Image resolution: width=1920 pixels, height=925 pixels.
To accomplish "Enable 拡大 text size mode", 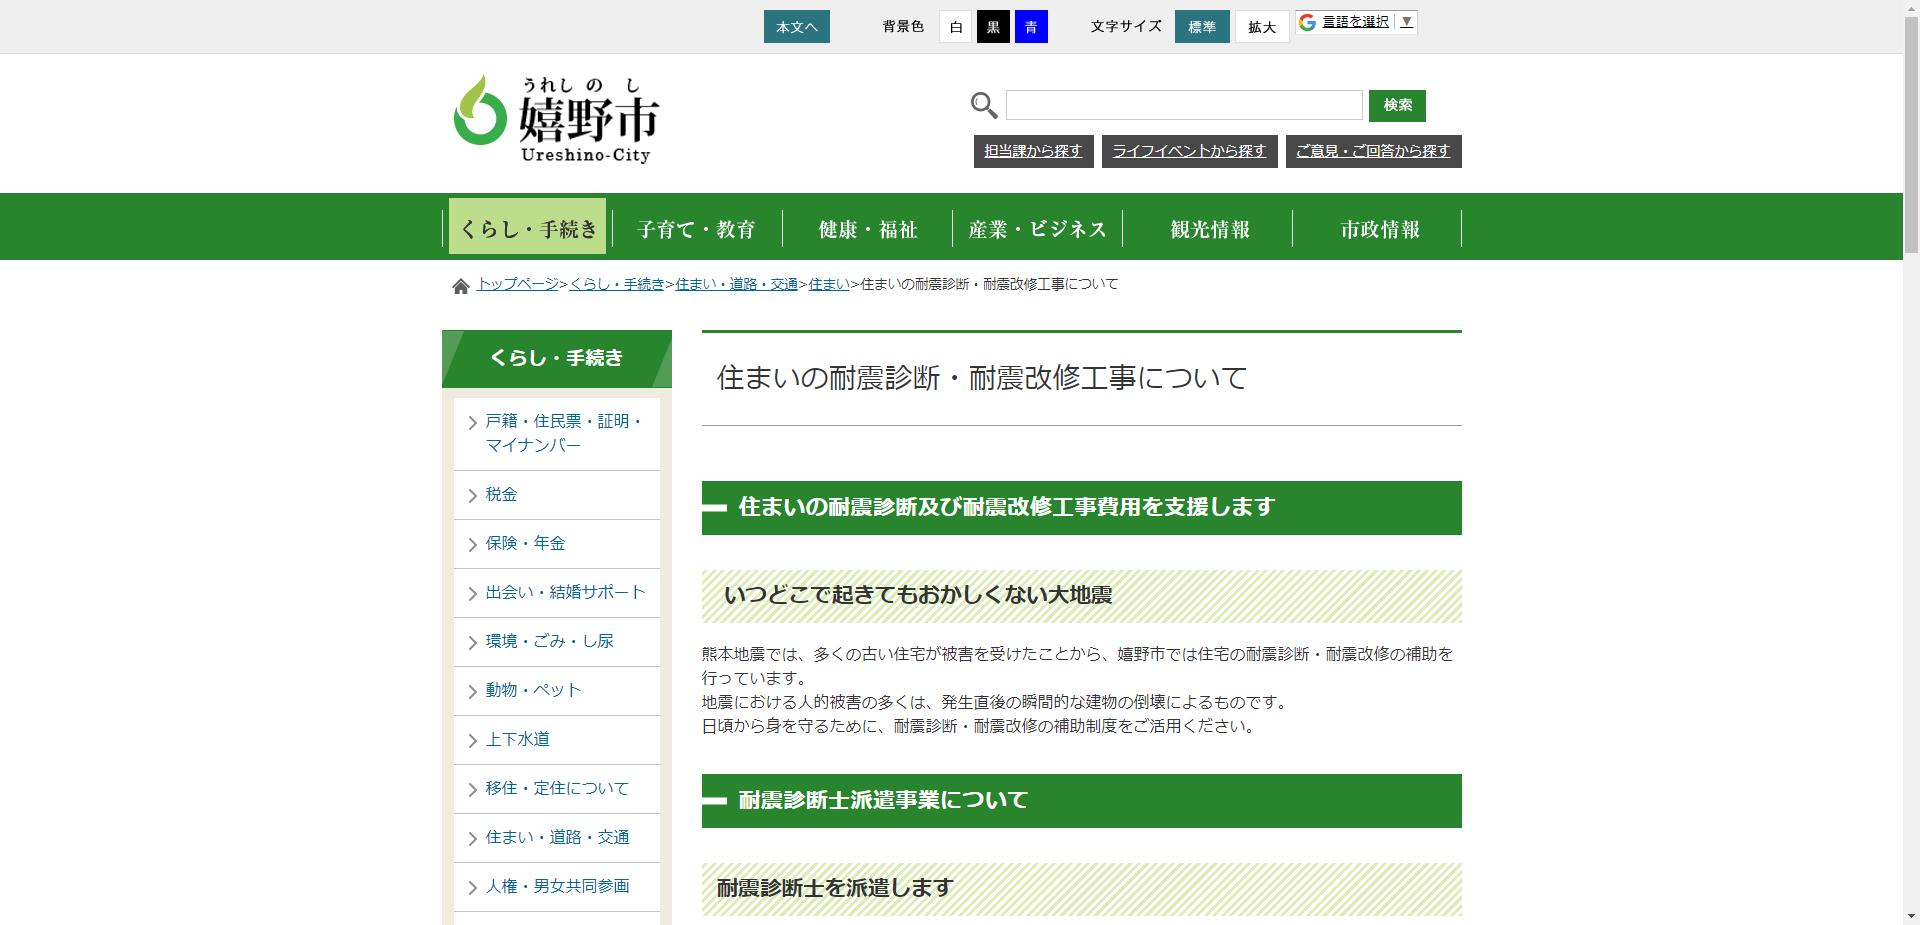I will point(1261,27).
